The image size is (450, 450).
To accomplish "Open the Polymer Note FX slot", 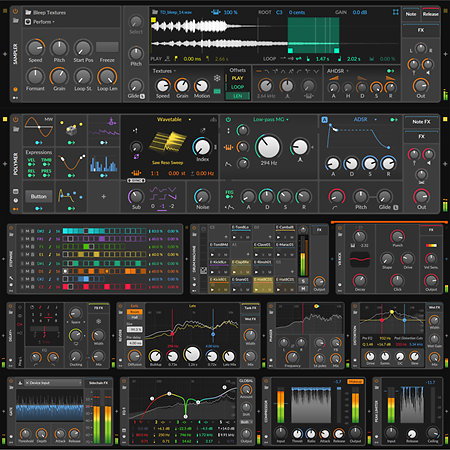I will click(x=421, y=122).
